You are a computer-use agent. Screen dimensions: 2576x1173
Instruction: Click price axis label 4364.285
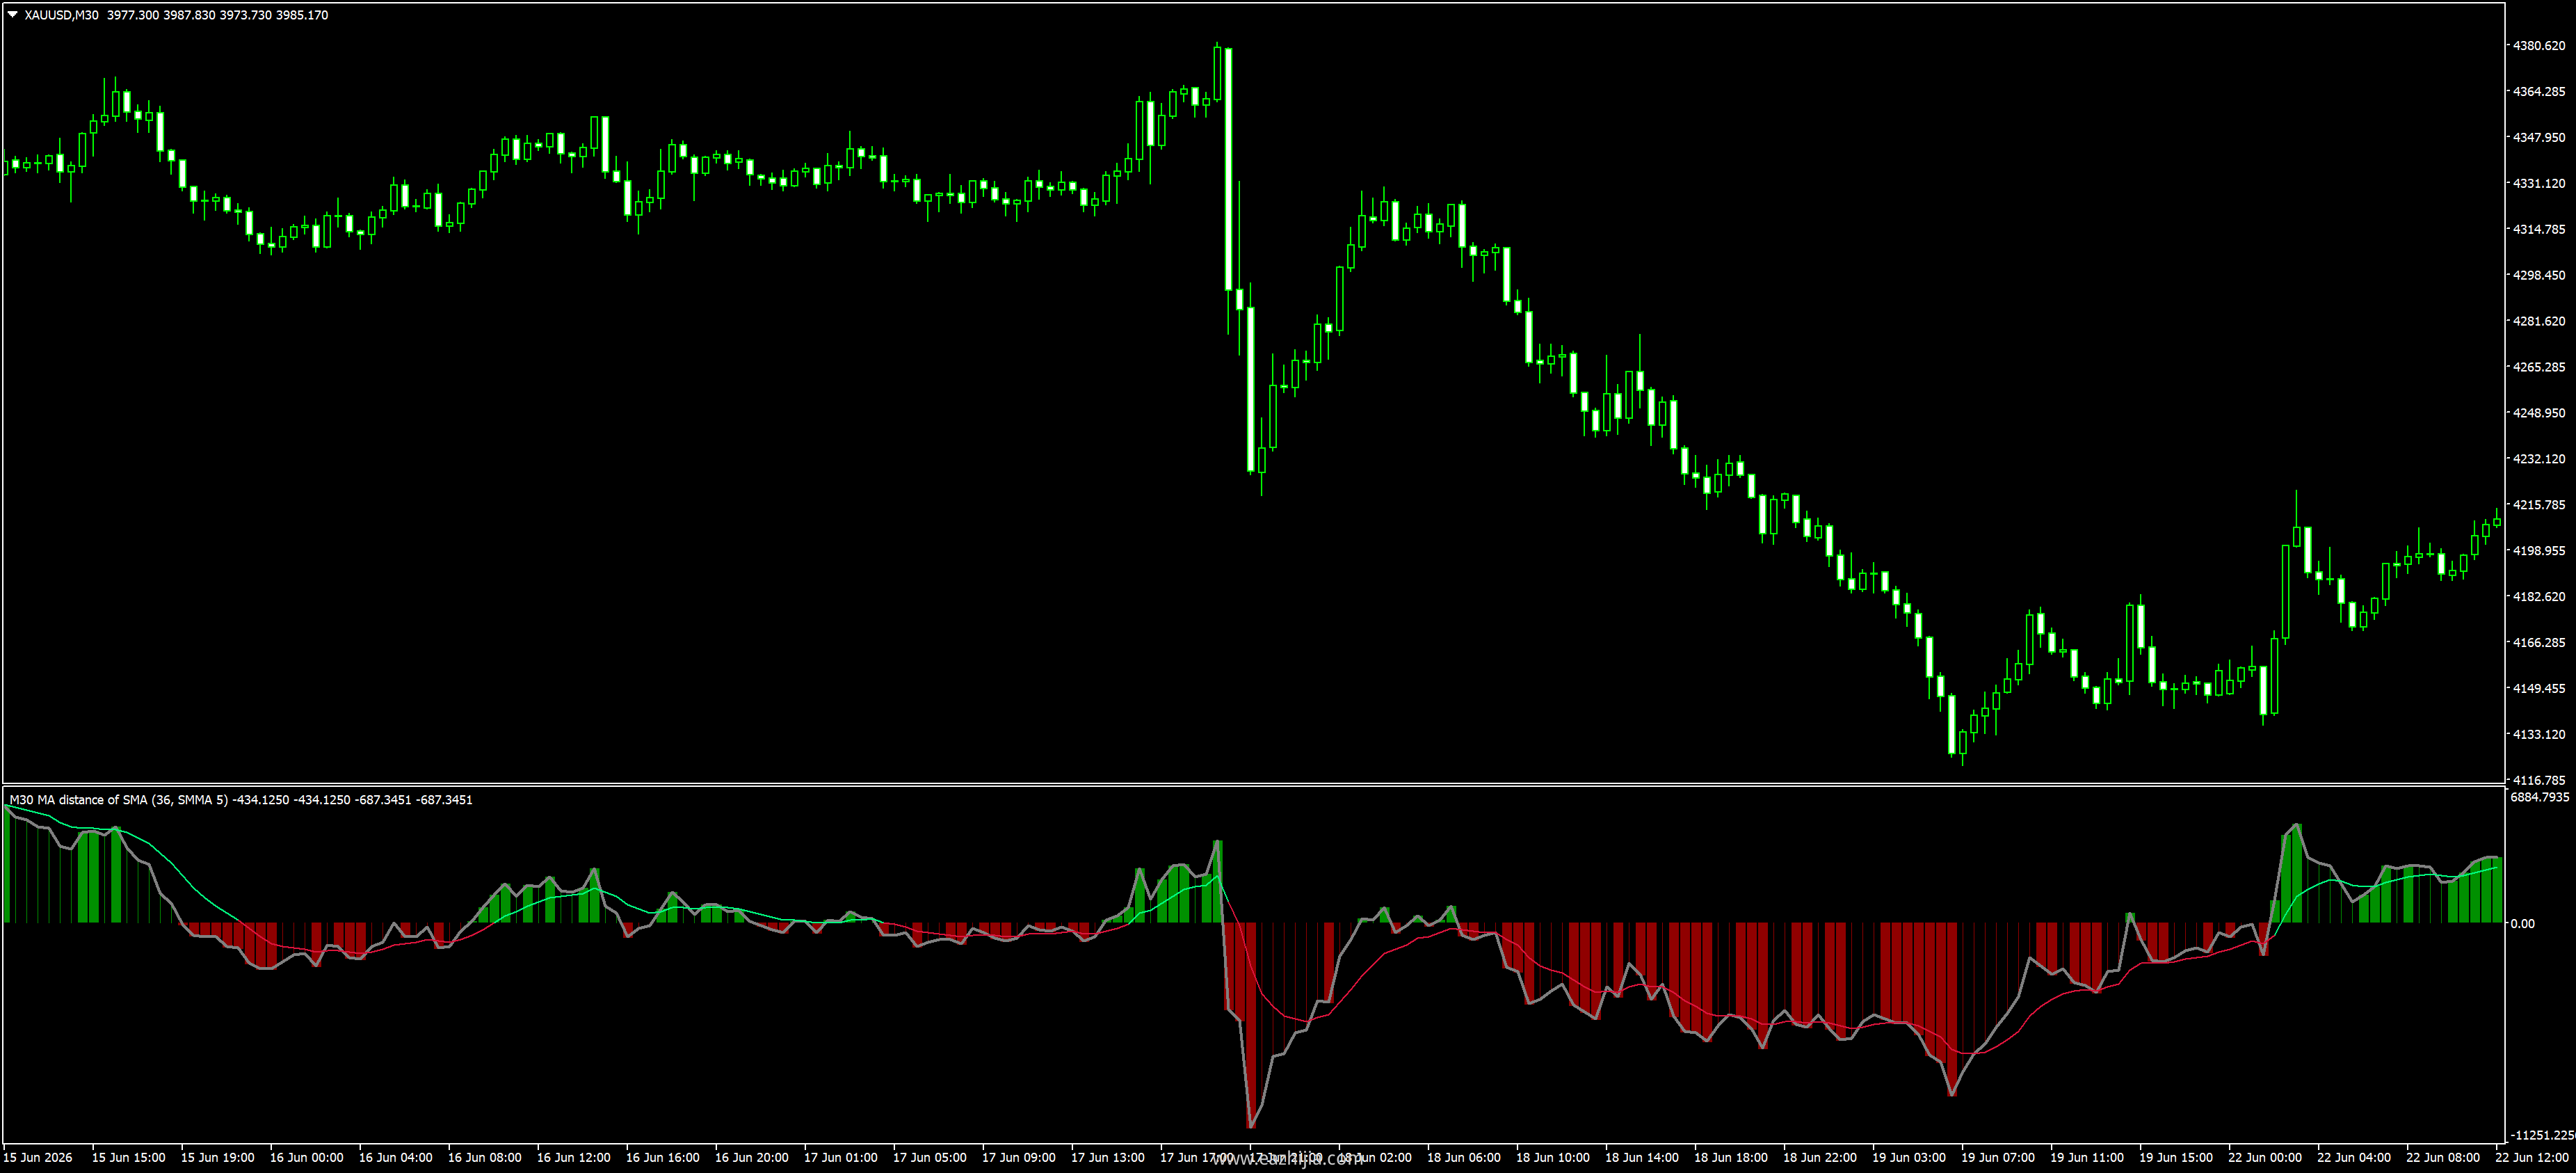(2539, 92)
